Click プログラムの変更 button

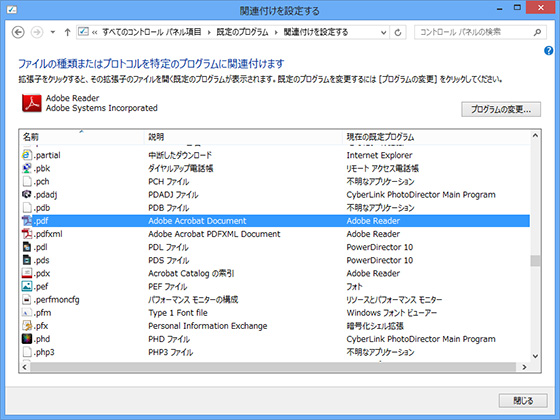click(501, 109)
